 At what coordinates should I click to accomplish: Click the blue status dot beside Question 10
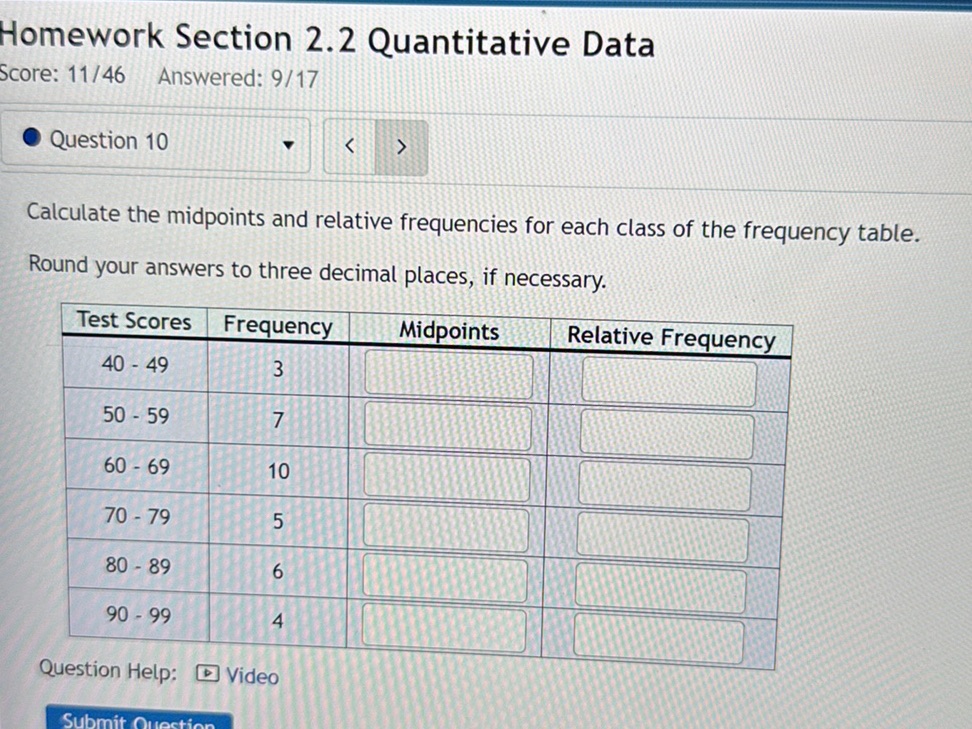33,138
